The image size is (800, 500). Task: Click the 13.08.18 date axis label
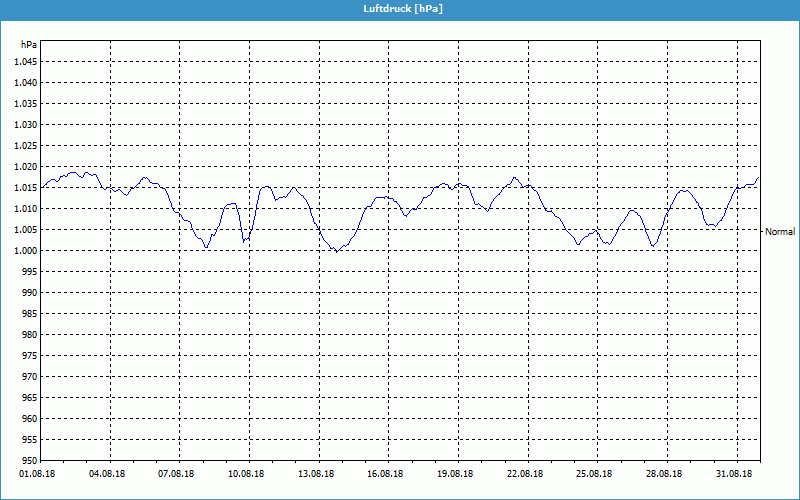(316, 474)
